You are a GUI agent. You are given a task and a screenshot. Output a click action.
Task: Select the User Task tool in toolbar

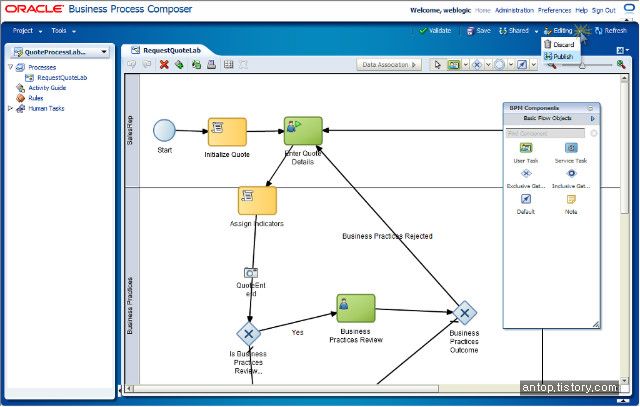pos(453,64)
